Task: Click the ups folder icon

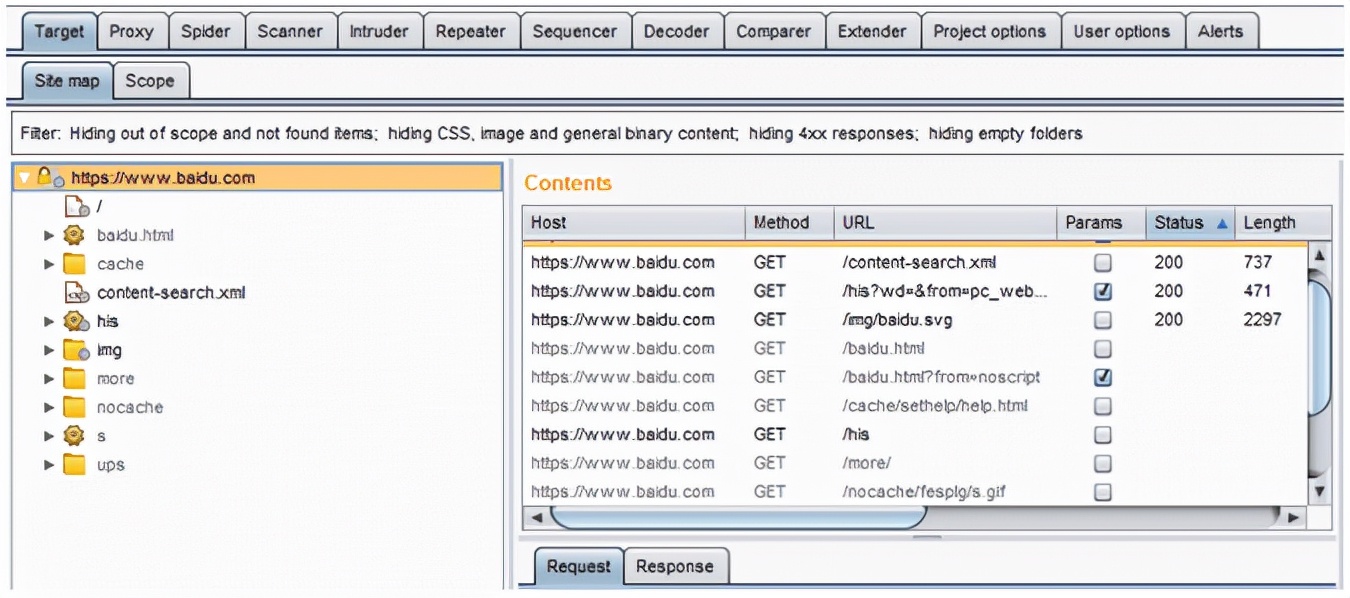Action: point(74,465)
